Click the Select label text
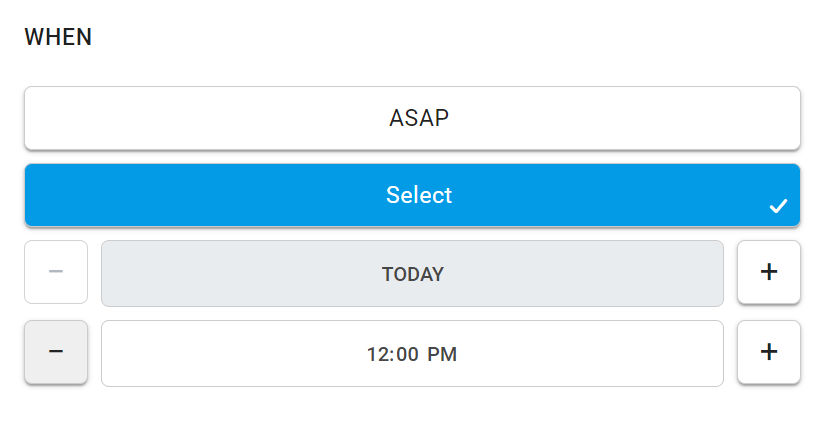Screen dimensions: 822x422 [419, 195]
